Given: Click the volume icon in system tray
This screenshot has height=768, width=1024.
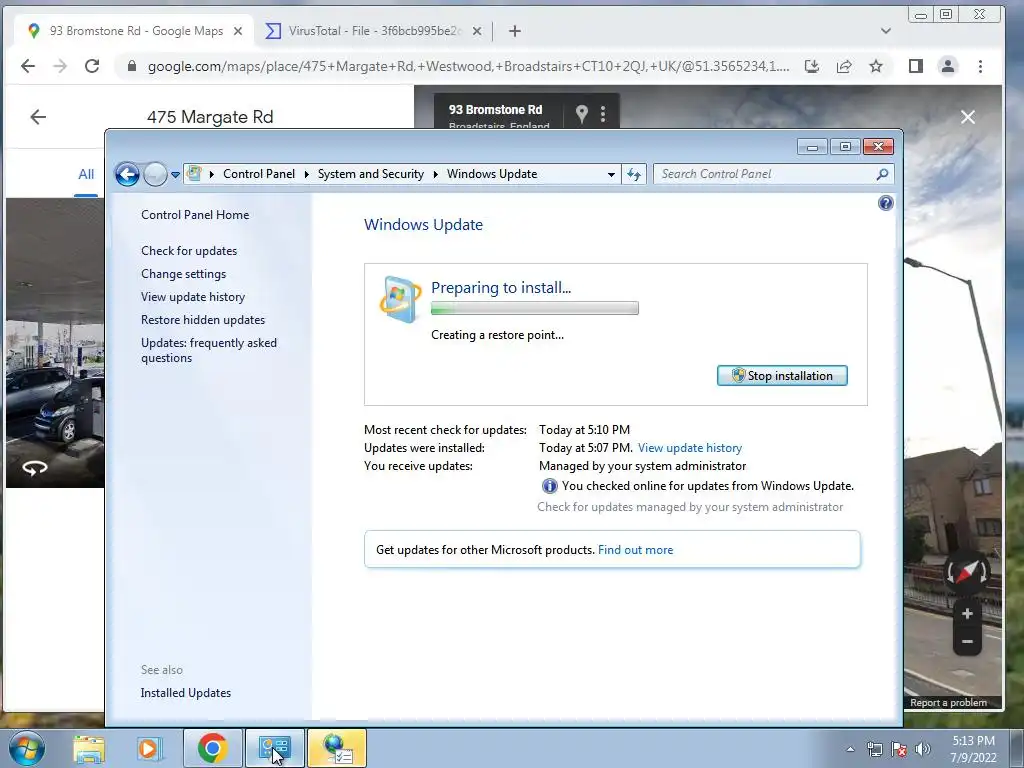Looking at the screenshot, I should pyautogui.click(x=923, y=749).
